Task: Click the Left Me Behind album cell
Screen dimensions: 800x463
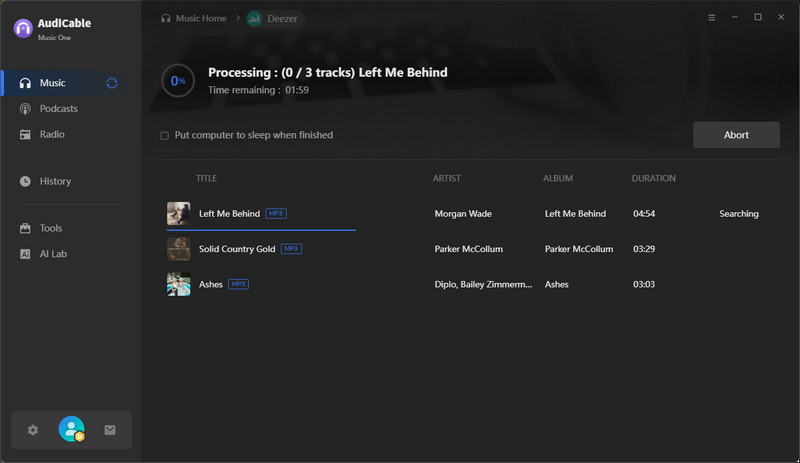Action: tap(575, 213)
